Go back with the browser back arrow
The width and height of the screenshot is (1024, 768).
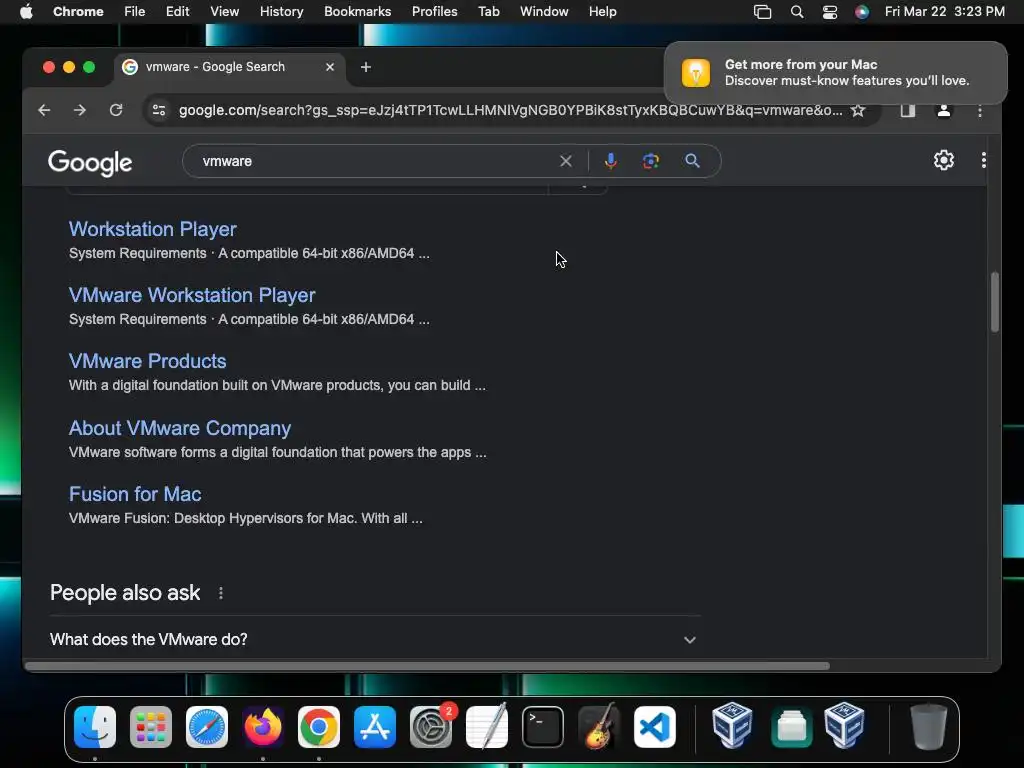pos(44,110)
